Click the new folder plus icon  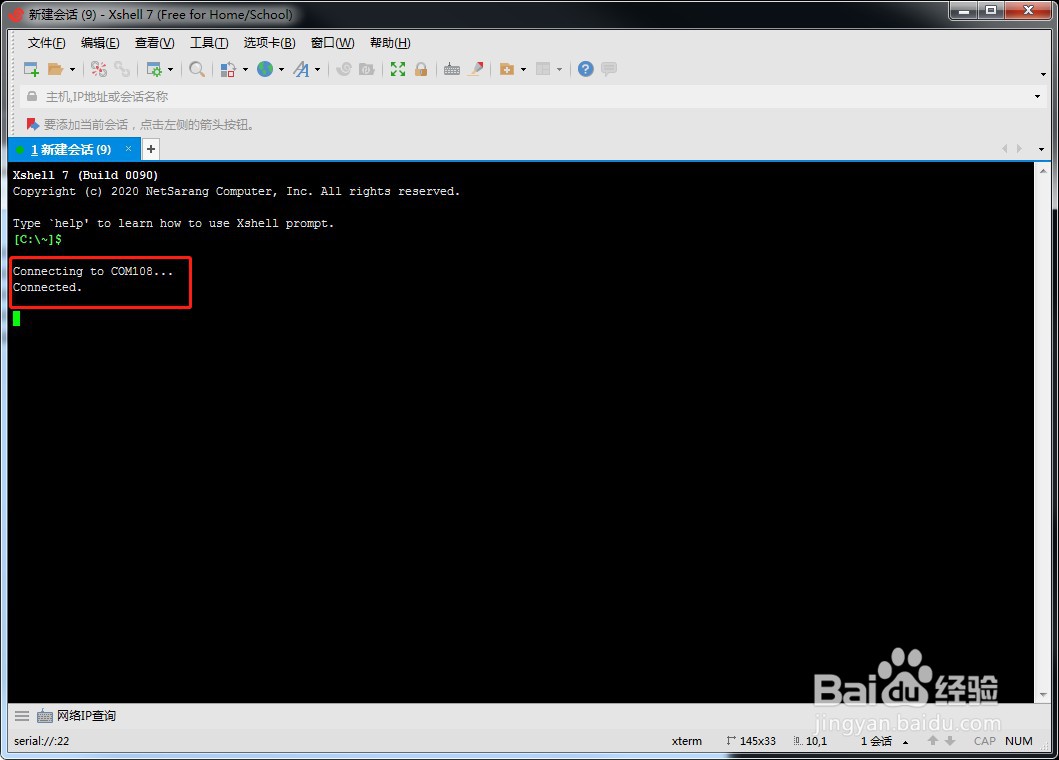pos(507,69)
